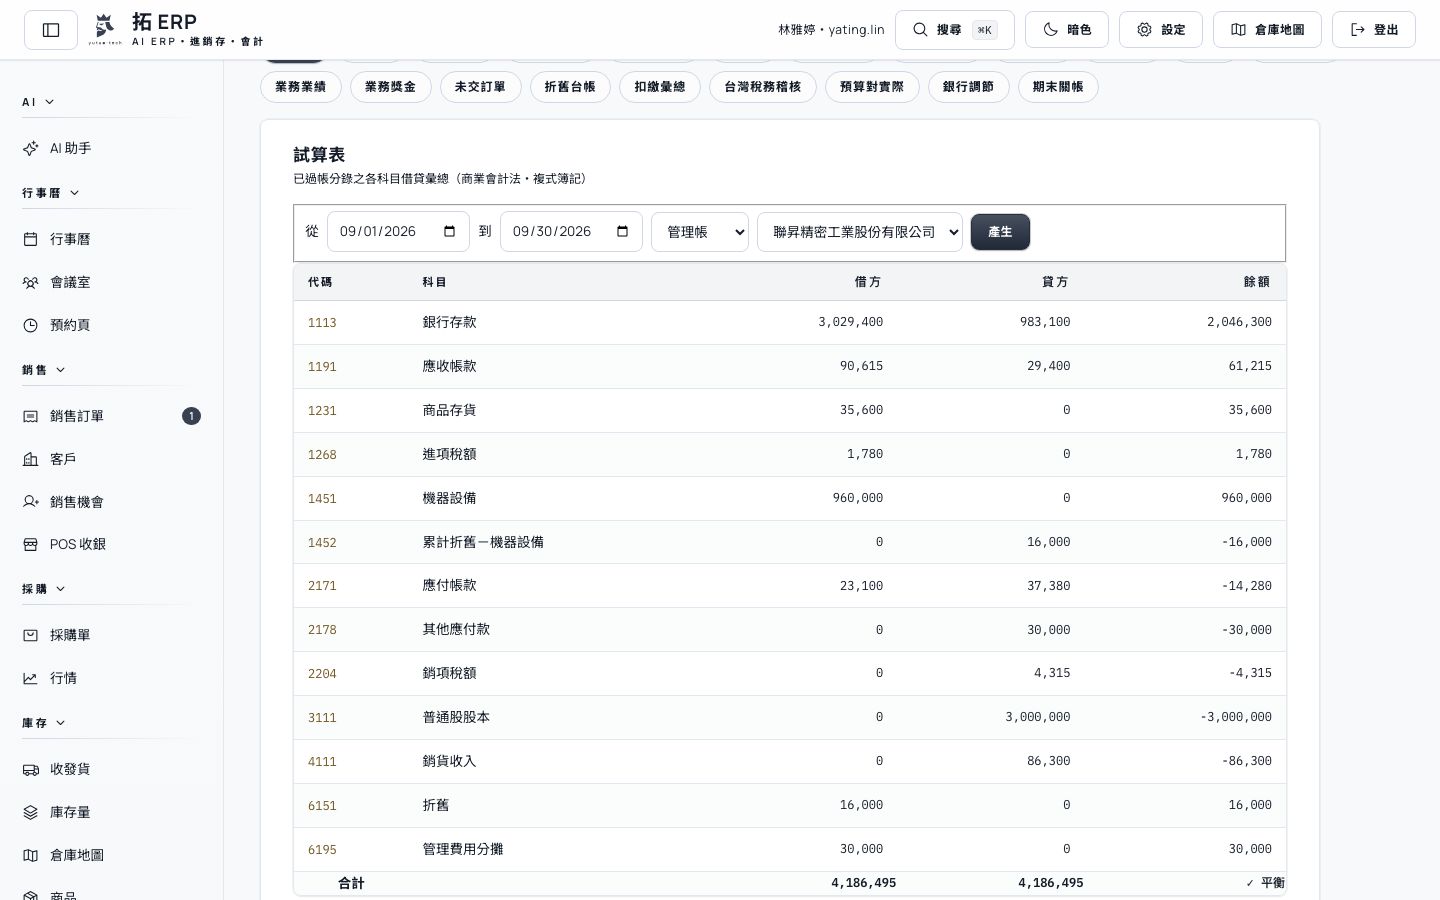Click the 客戶 building icon
This screenshot has width=1440, height=900.
point(30,459)
